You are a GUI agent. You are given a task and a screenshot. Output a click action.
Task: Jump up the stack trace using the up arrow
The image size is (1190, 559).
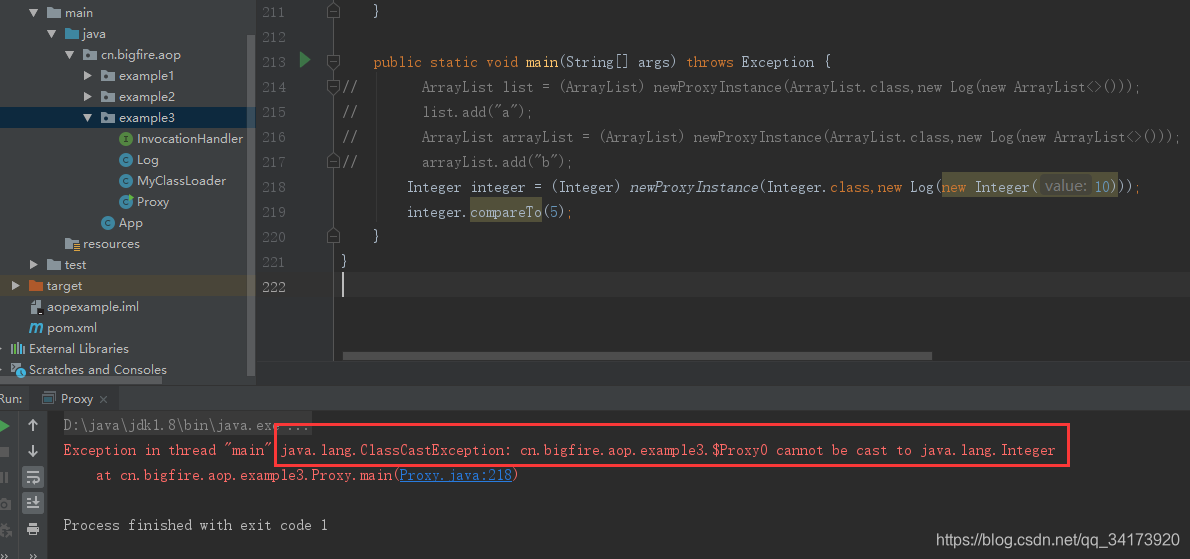[x=33, y=426]
